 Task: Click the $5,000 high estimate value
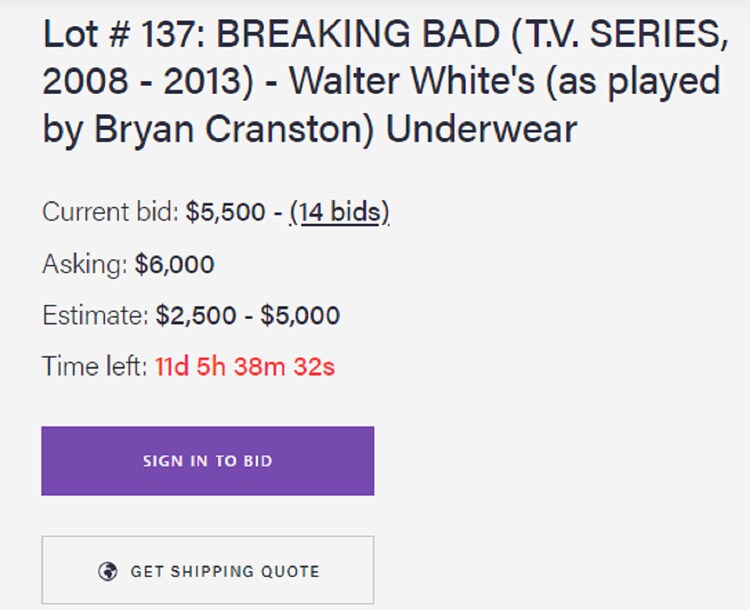click(x=300, y=316)
